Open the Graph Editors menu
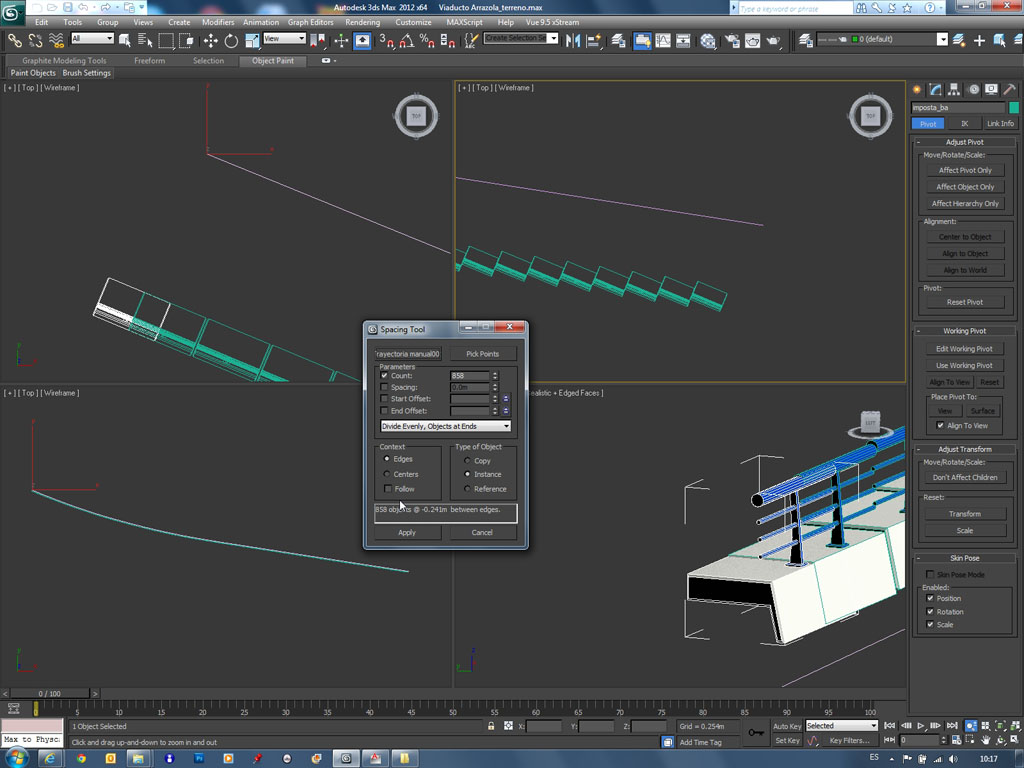The width and height of the screenshot is (1024, 768). click(310, 22)
